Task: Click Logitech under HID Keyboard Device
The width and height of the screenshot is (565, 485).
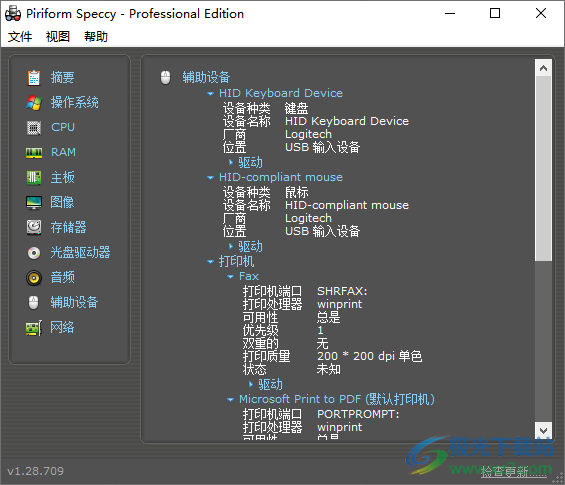Action: point(308,134)
